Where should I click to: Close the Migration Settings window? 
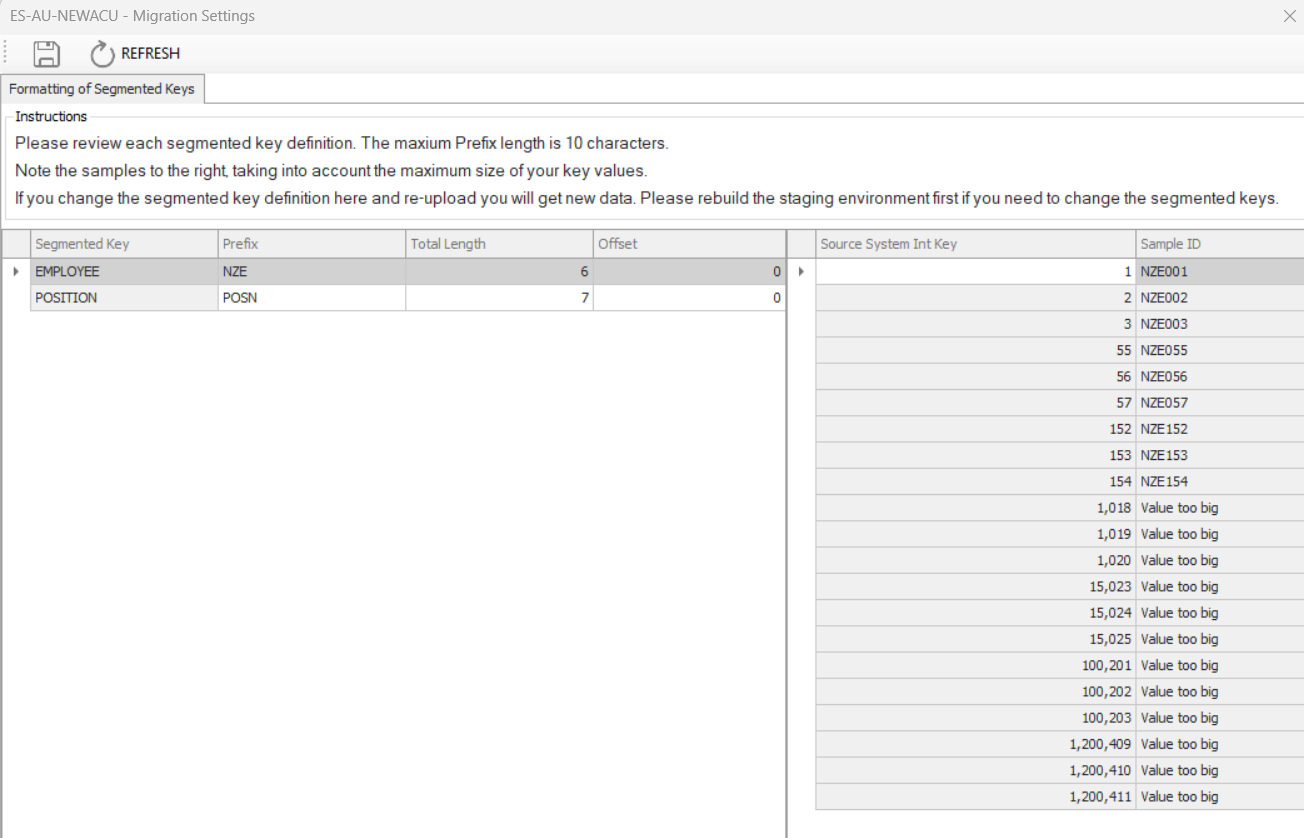[1289, 16]
